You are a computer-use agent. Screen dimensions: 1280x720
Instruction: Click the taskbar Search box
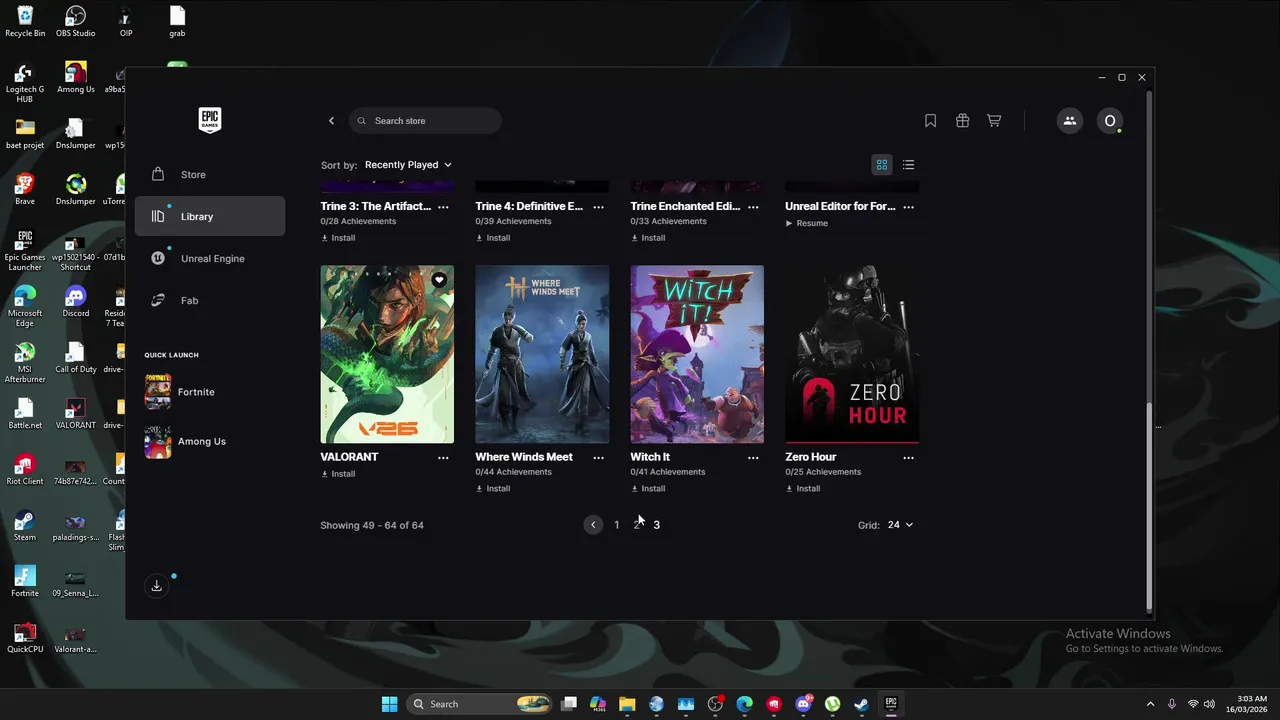480,704
